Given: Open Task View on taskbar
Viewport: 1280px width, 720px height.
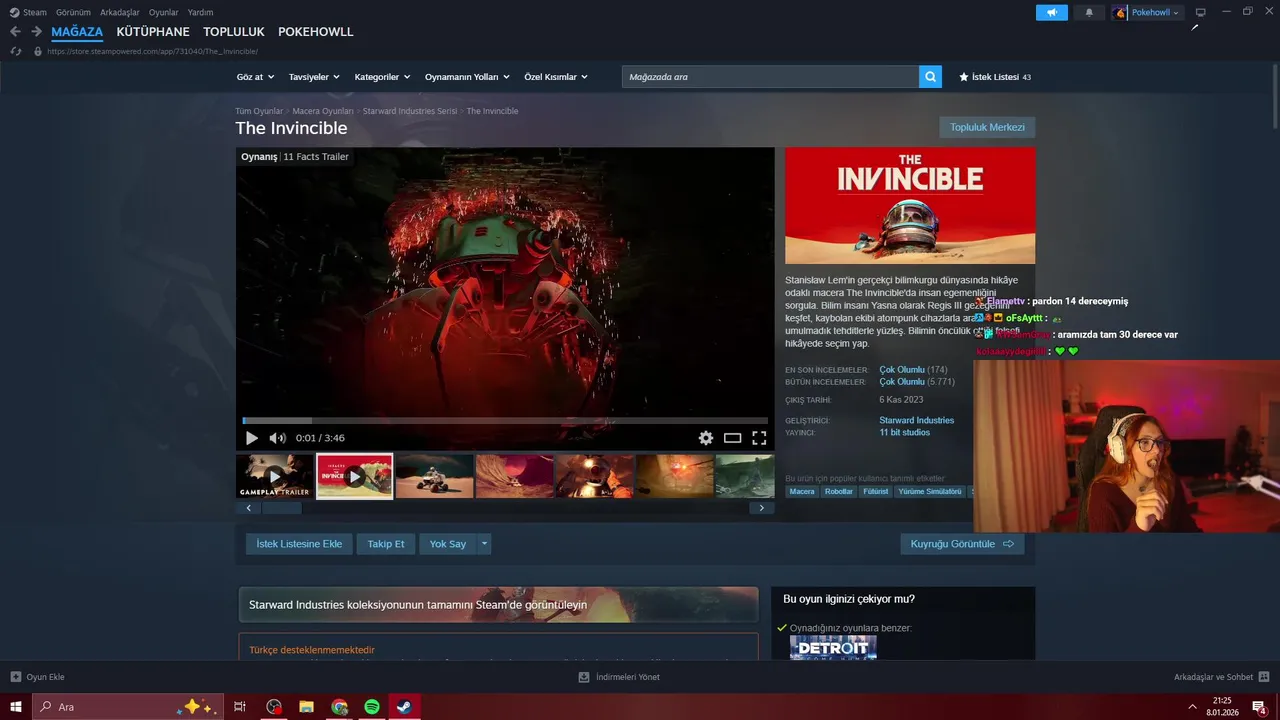Looking at the screenshot, I should (240, 707).
